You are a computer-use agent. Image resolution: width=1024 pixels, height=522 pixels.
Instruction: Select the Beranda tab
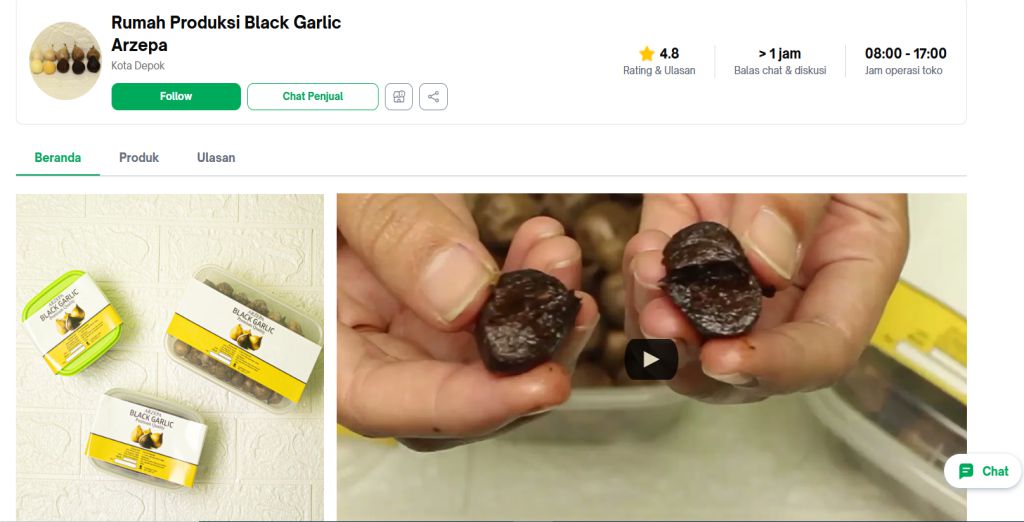57,157
